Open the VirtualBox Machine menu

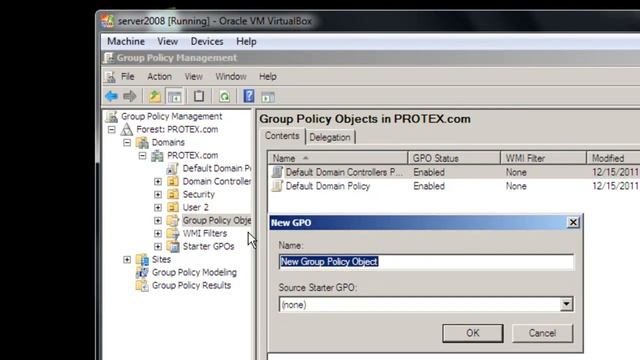click(x=126, y=42)
